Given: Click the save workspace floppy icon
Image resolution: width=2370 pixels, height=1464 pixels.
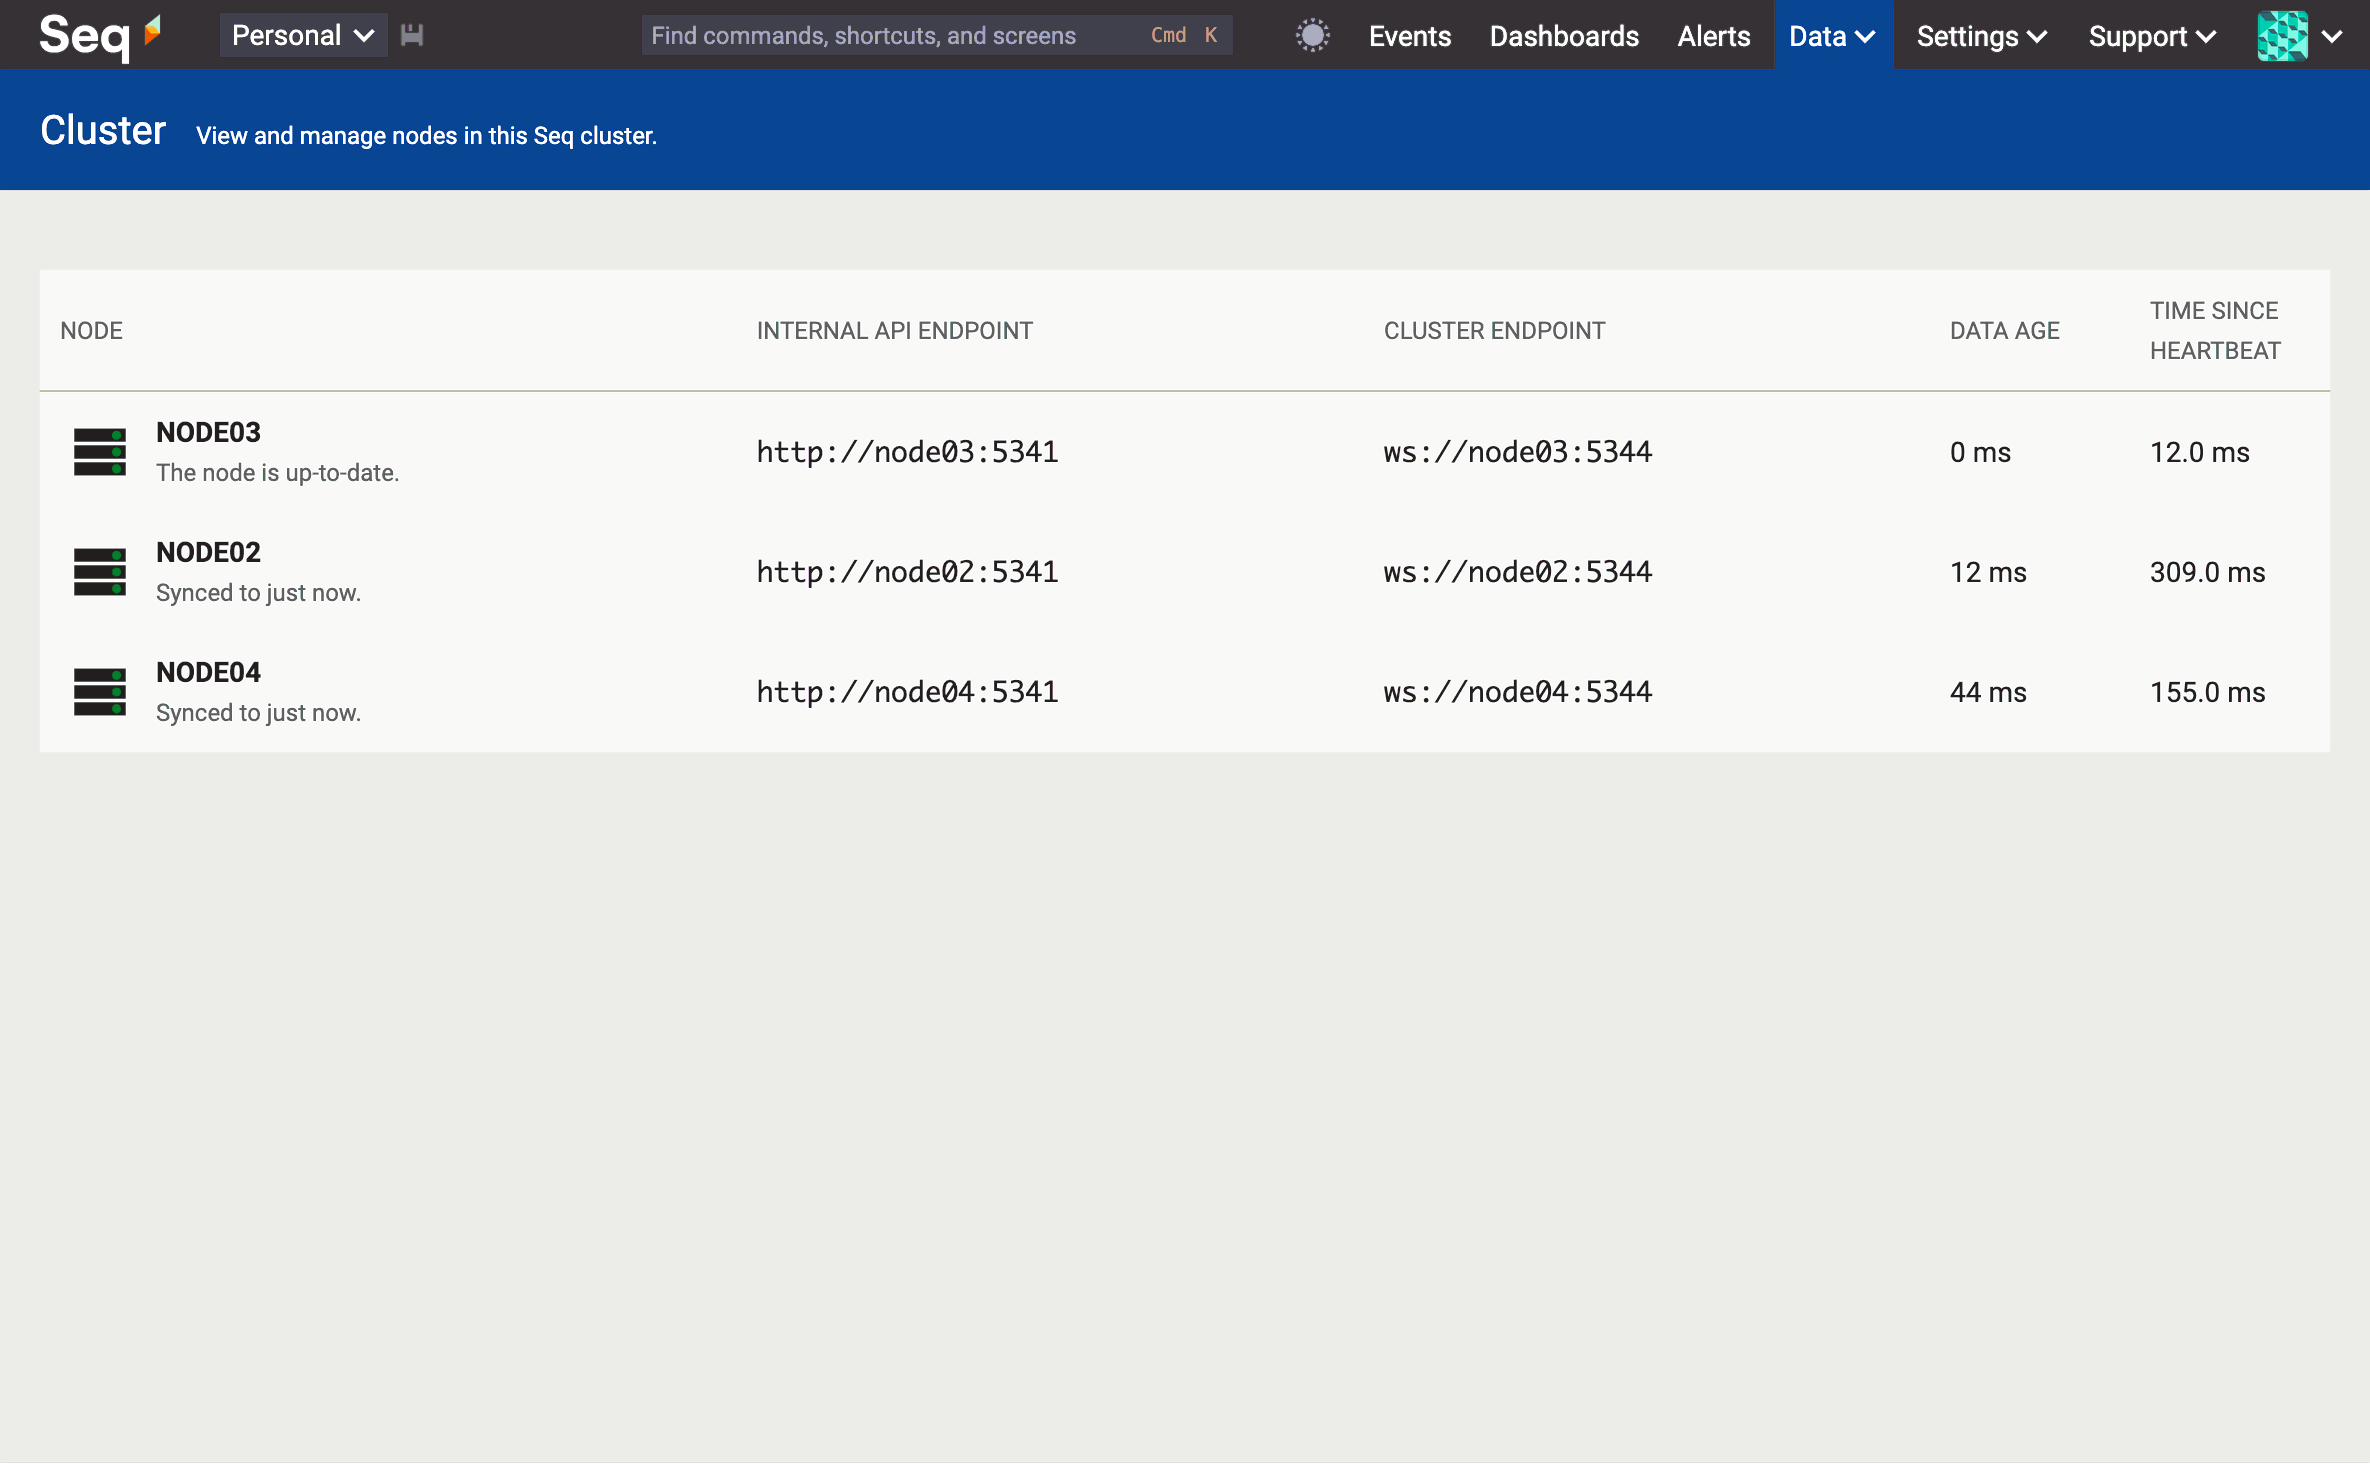Looking at the screenshot, I should click(412, 36).
